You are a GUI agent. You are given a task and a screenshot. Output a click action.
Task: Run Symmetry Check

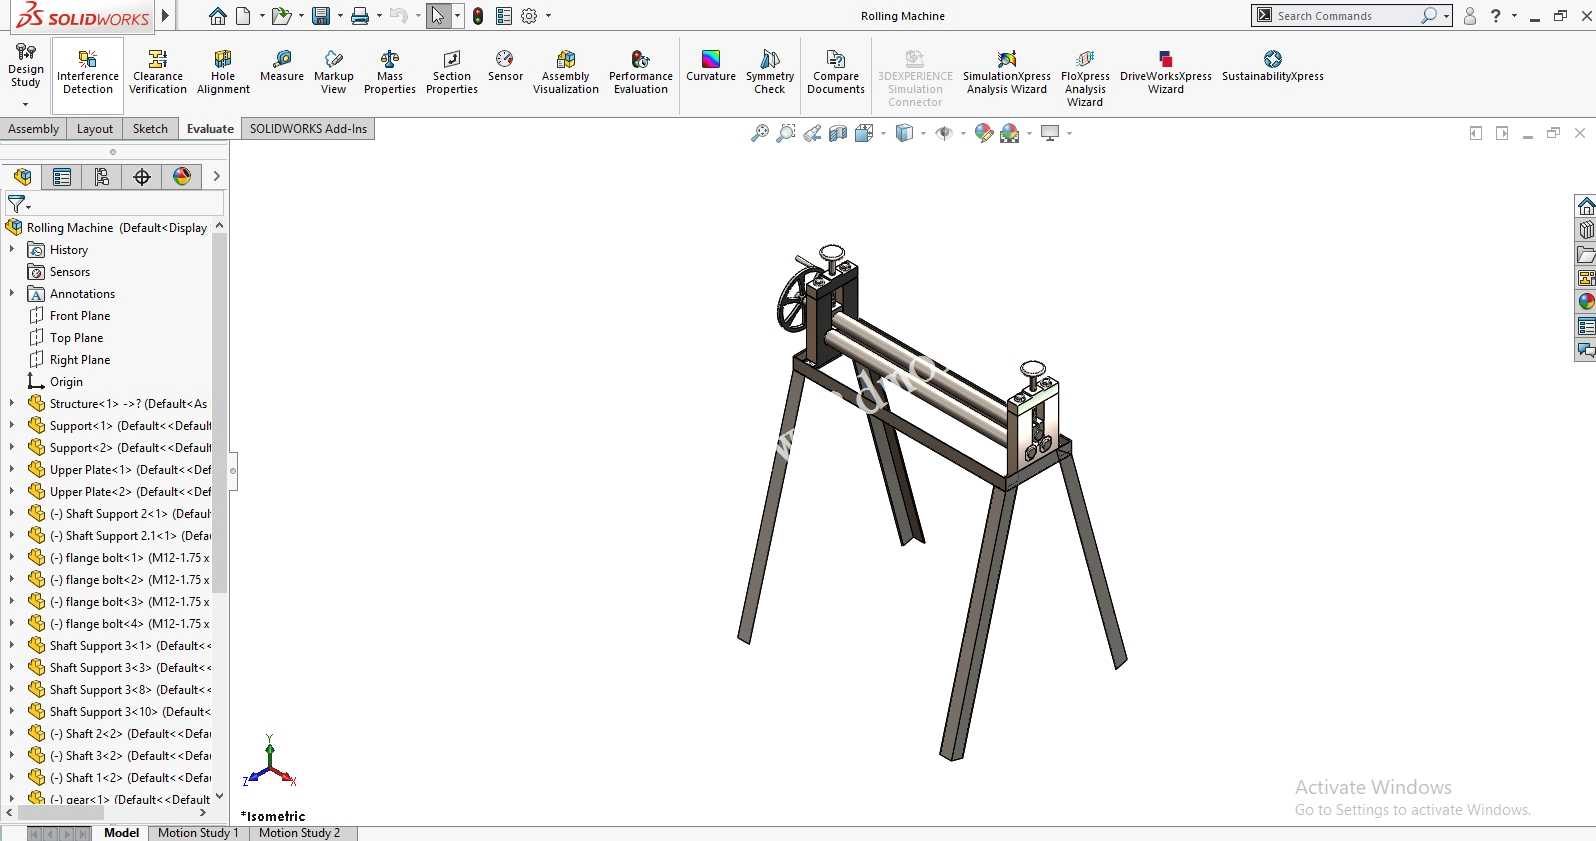point(770,71)
